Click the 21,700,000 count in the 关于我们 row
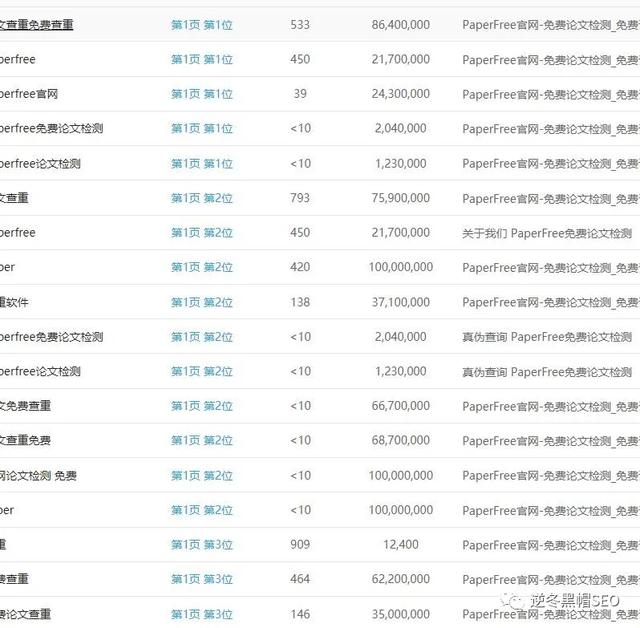Viewport: 640px width, 628px height. (400, 233)
